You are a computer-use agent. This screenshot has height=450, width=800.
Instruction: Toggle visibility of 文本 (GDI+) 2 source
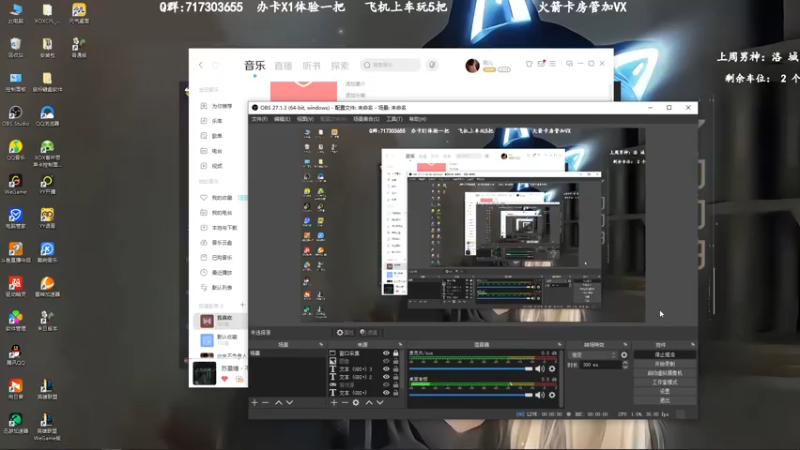point(386,377)
